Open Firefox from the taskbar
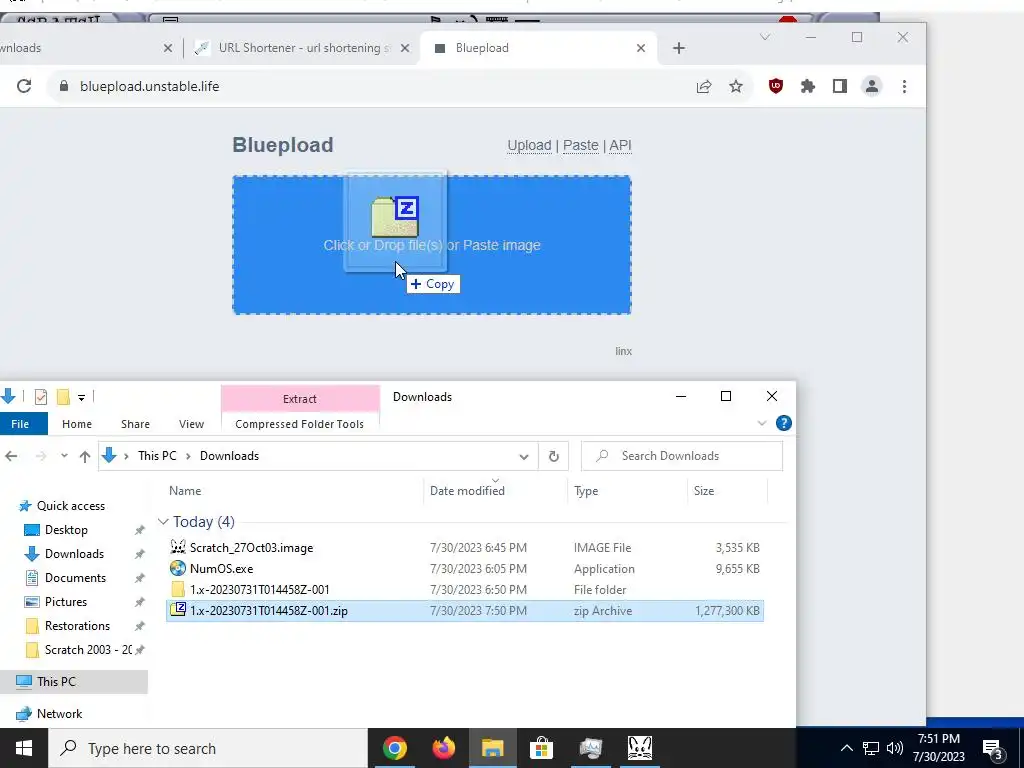This screenshot has width=1024, height=768. [443, 748]
